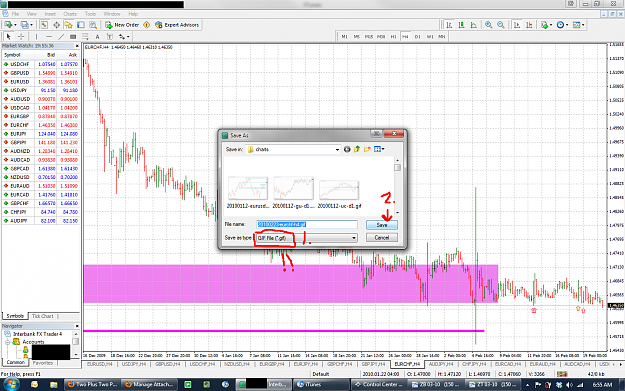Open the Periods clock dropdown

[x=562, y=25]
